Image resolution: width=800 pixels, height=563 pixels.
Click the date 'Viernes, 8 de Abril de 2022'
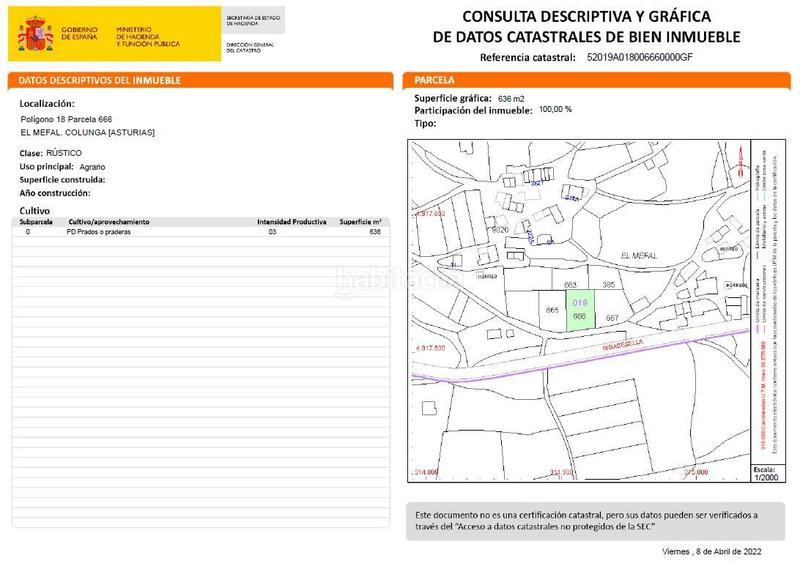(712, 551)
